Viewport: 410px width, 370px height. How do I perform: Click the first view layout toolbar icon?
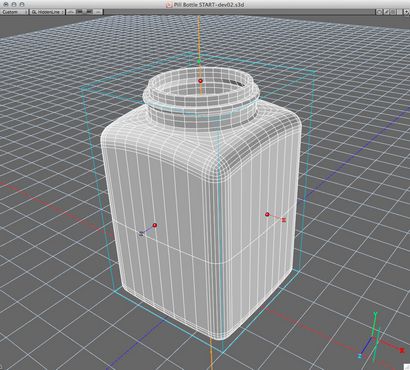click(71, 12)
